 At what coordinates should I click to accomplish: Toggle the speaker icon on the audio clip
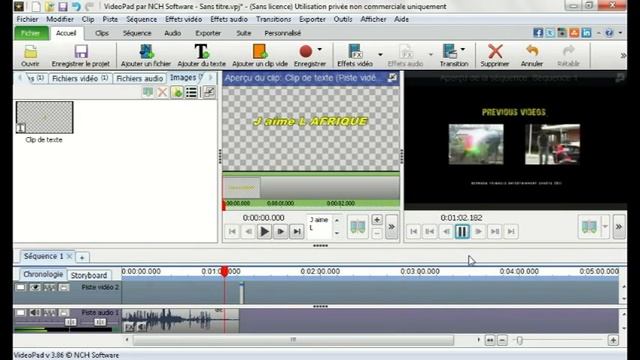click(x=141, y=327)
